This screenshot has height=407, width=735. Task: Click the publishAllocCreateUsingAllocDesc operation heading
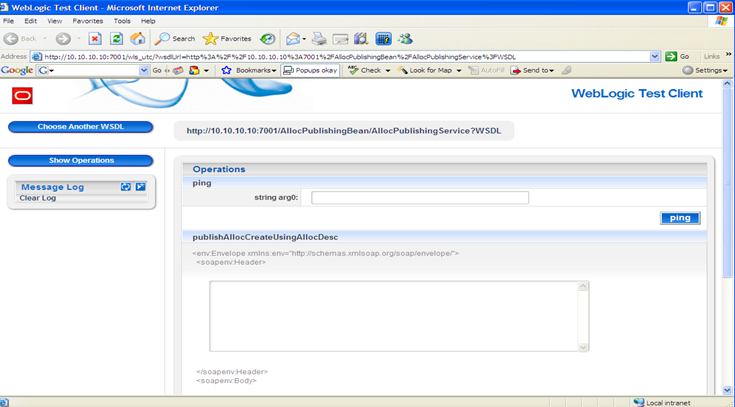tap(265, 237)
